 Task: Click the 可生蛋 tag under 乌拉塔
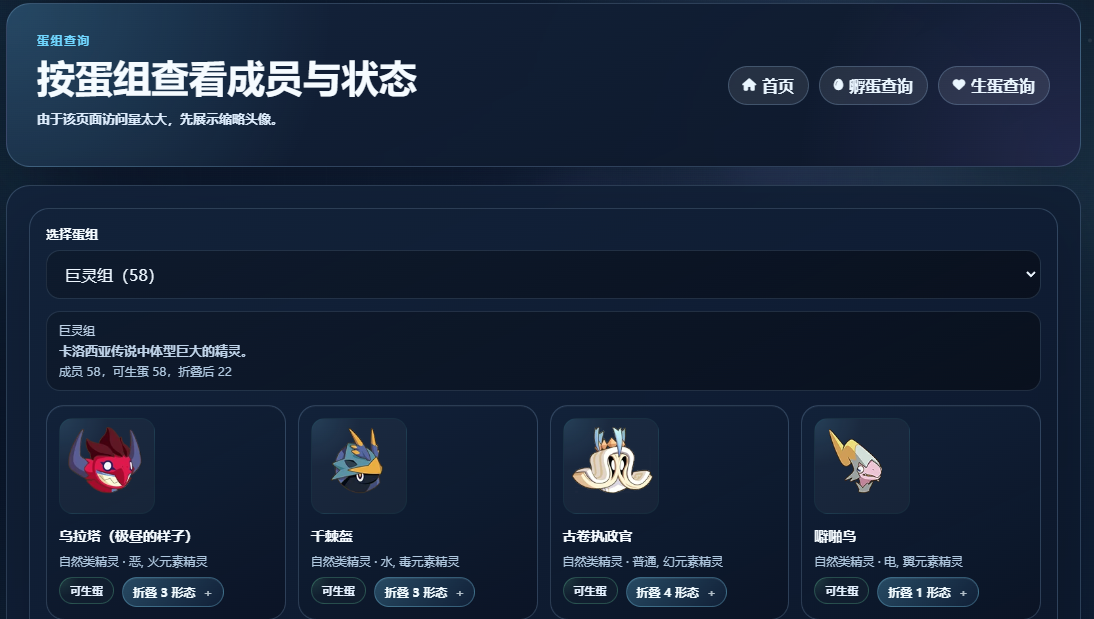coord(87,591)
